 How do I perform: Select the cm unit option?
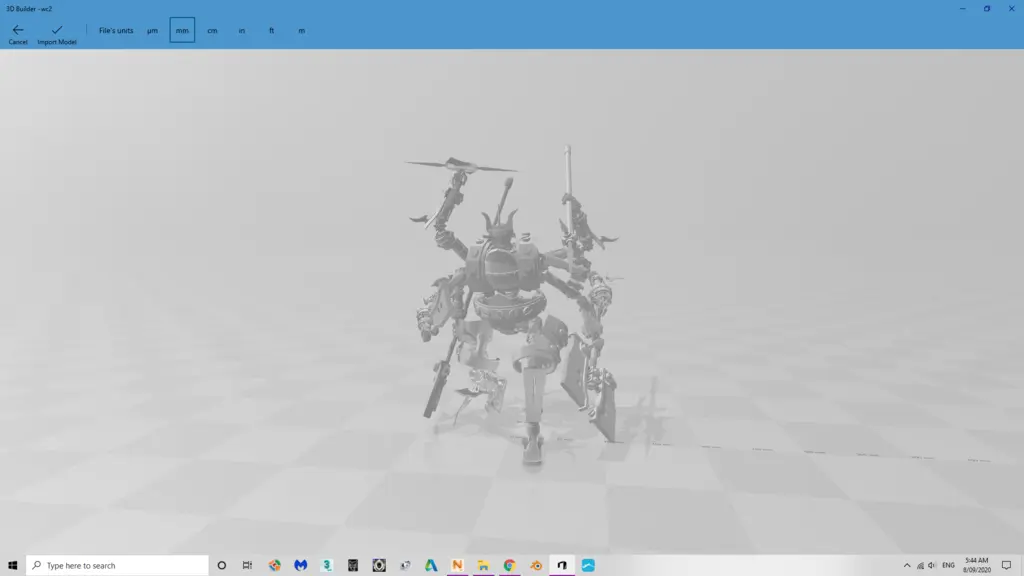[211, 30]
